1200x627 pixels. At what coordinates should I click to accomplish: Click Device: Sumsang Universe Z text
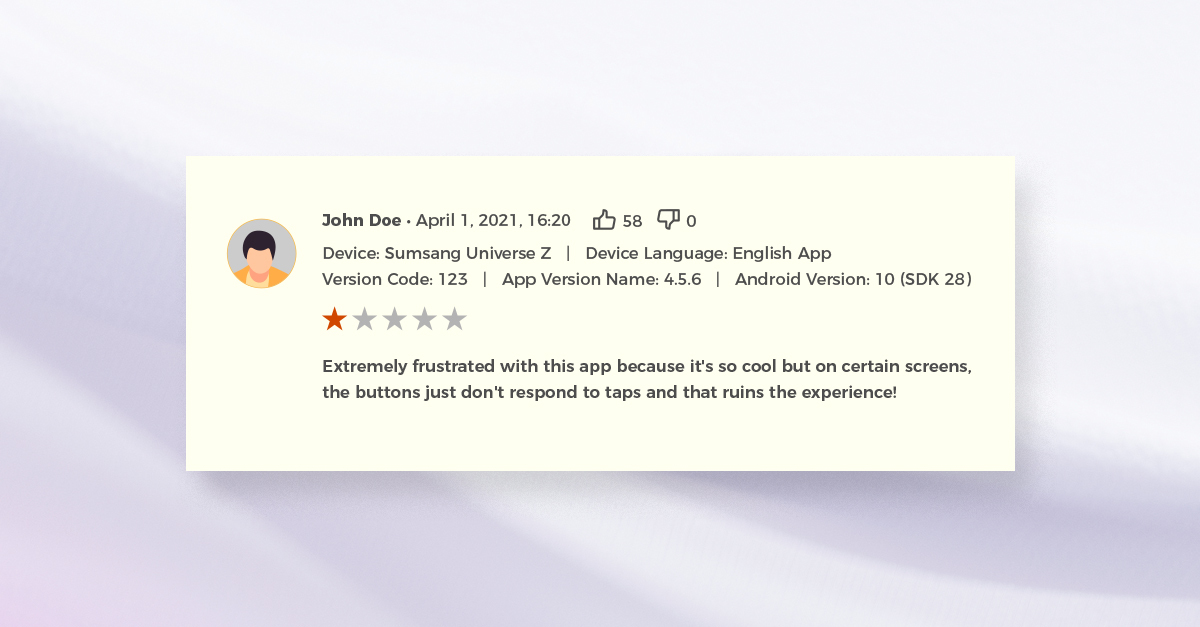pyautogui.click(x=436, y=253)
